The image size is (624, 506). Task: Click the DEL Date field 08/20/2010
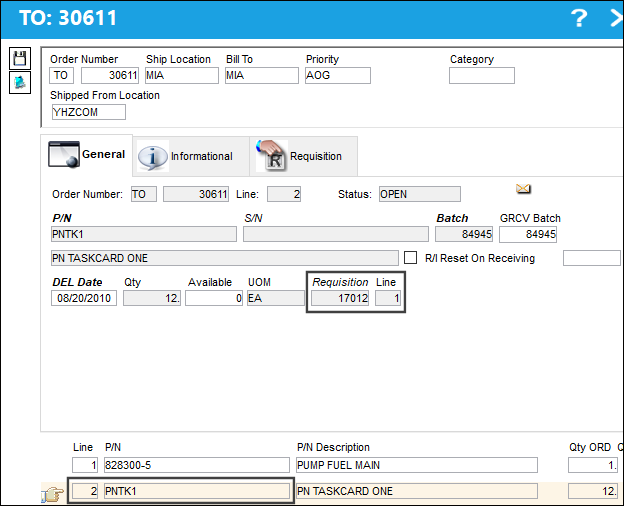click(84, 298)
